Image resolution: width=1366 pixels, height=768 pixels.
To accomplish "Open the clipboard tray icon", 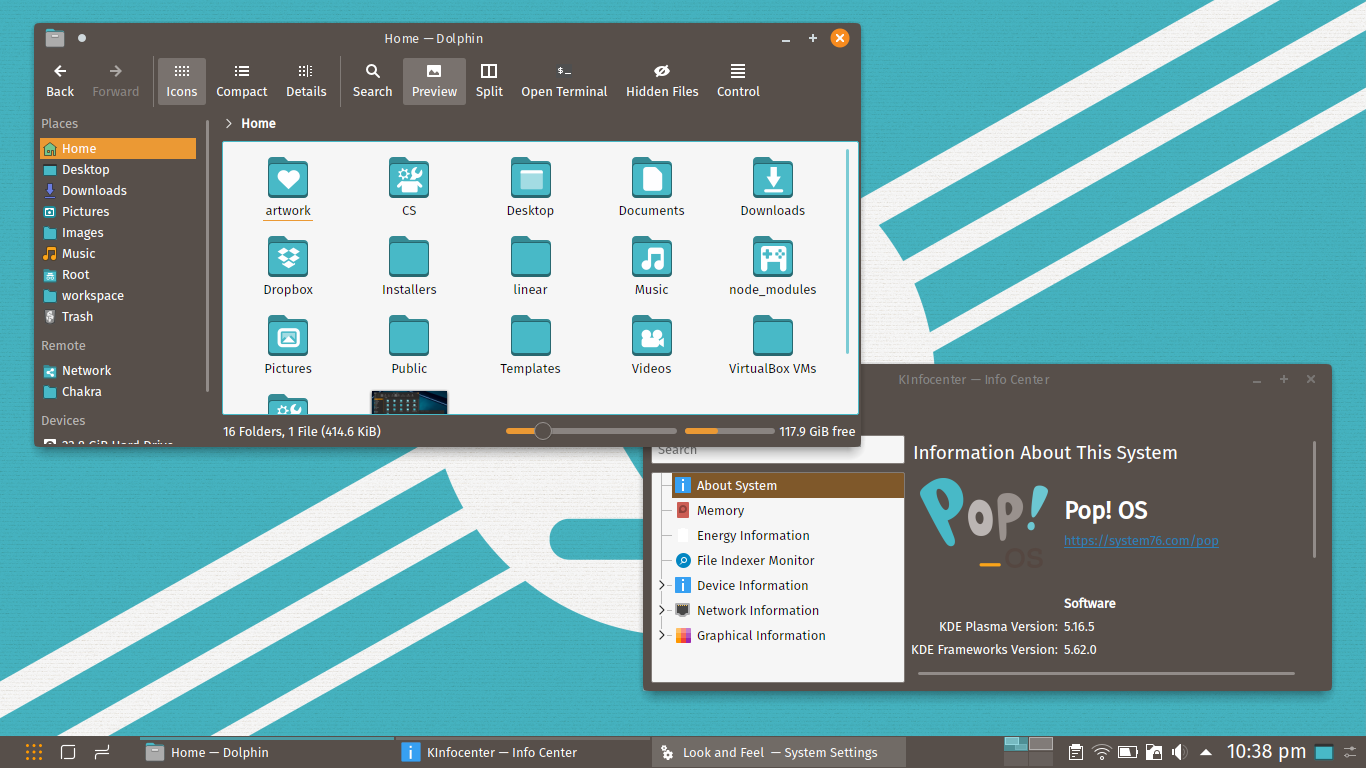I will coord(1076,752).
